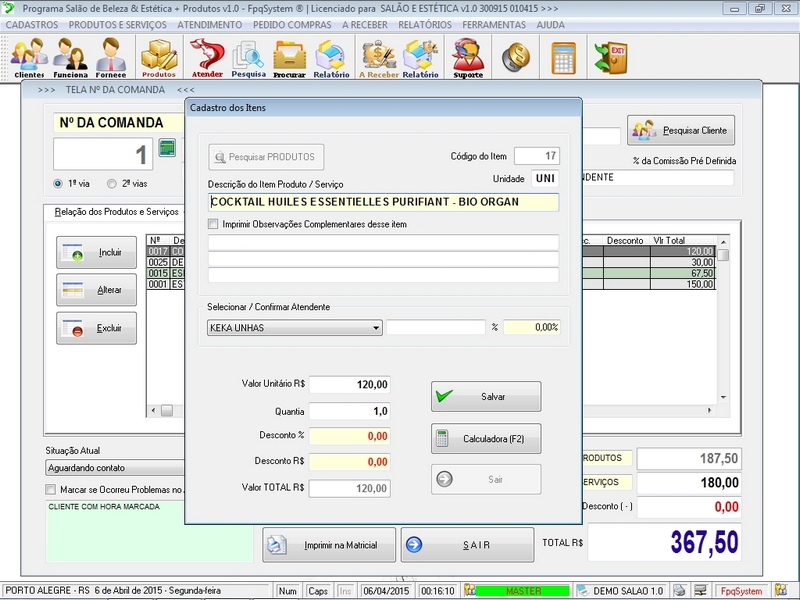Click the Salvar button
Image resolution: width=800 pixels, height=600 pixels.
[486, 397]
